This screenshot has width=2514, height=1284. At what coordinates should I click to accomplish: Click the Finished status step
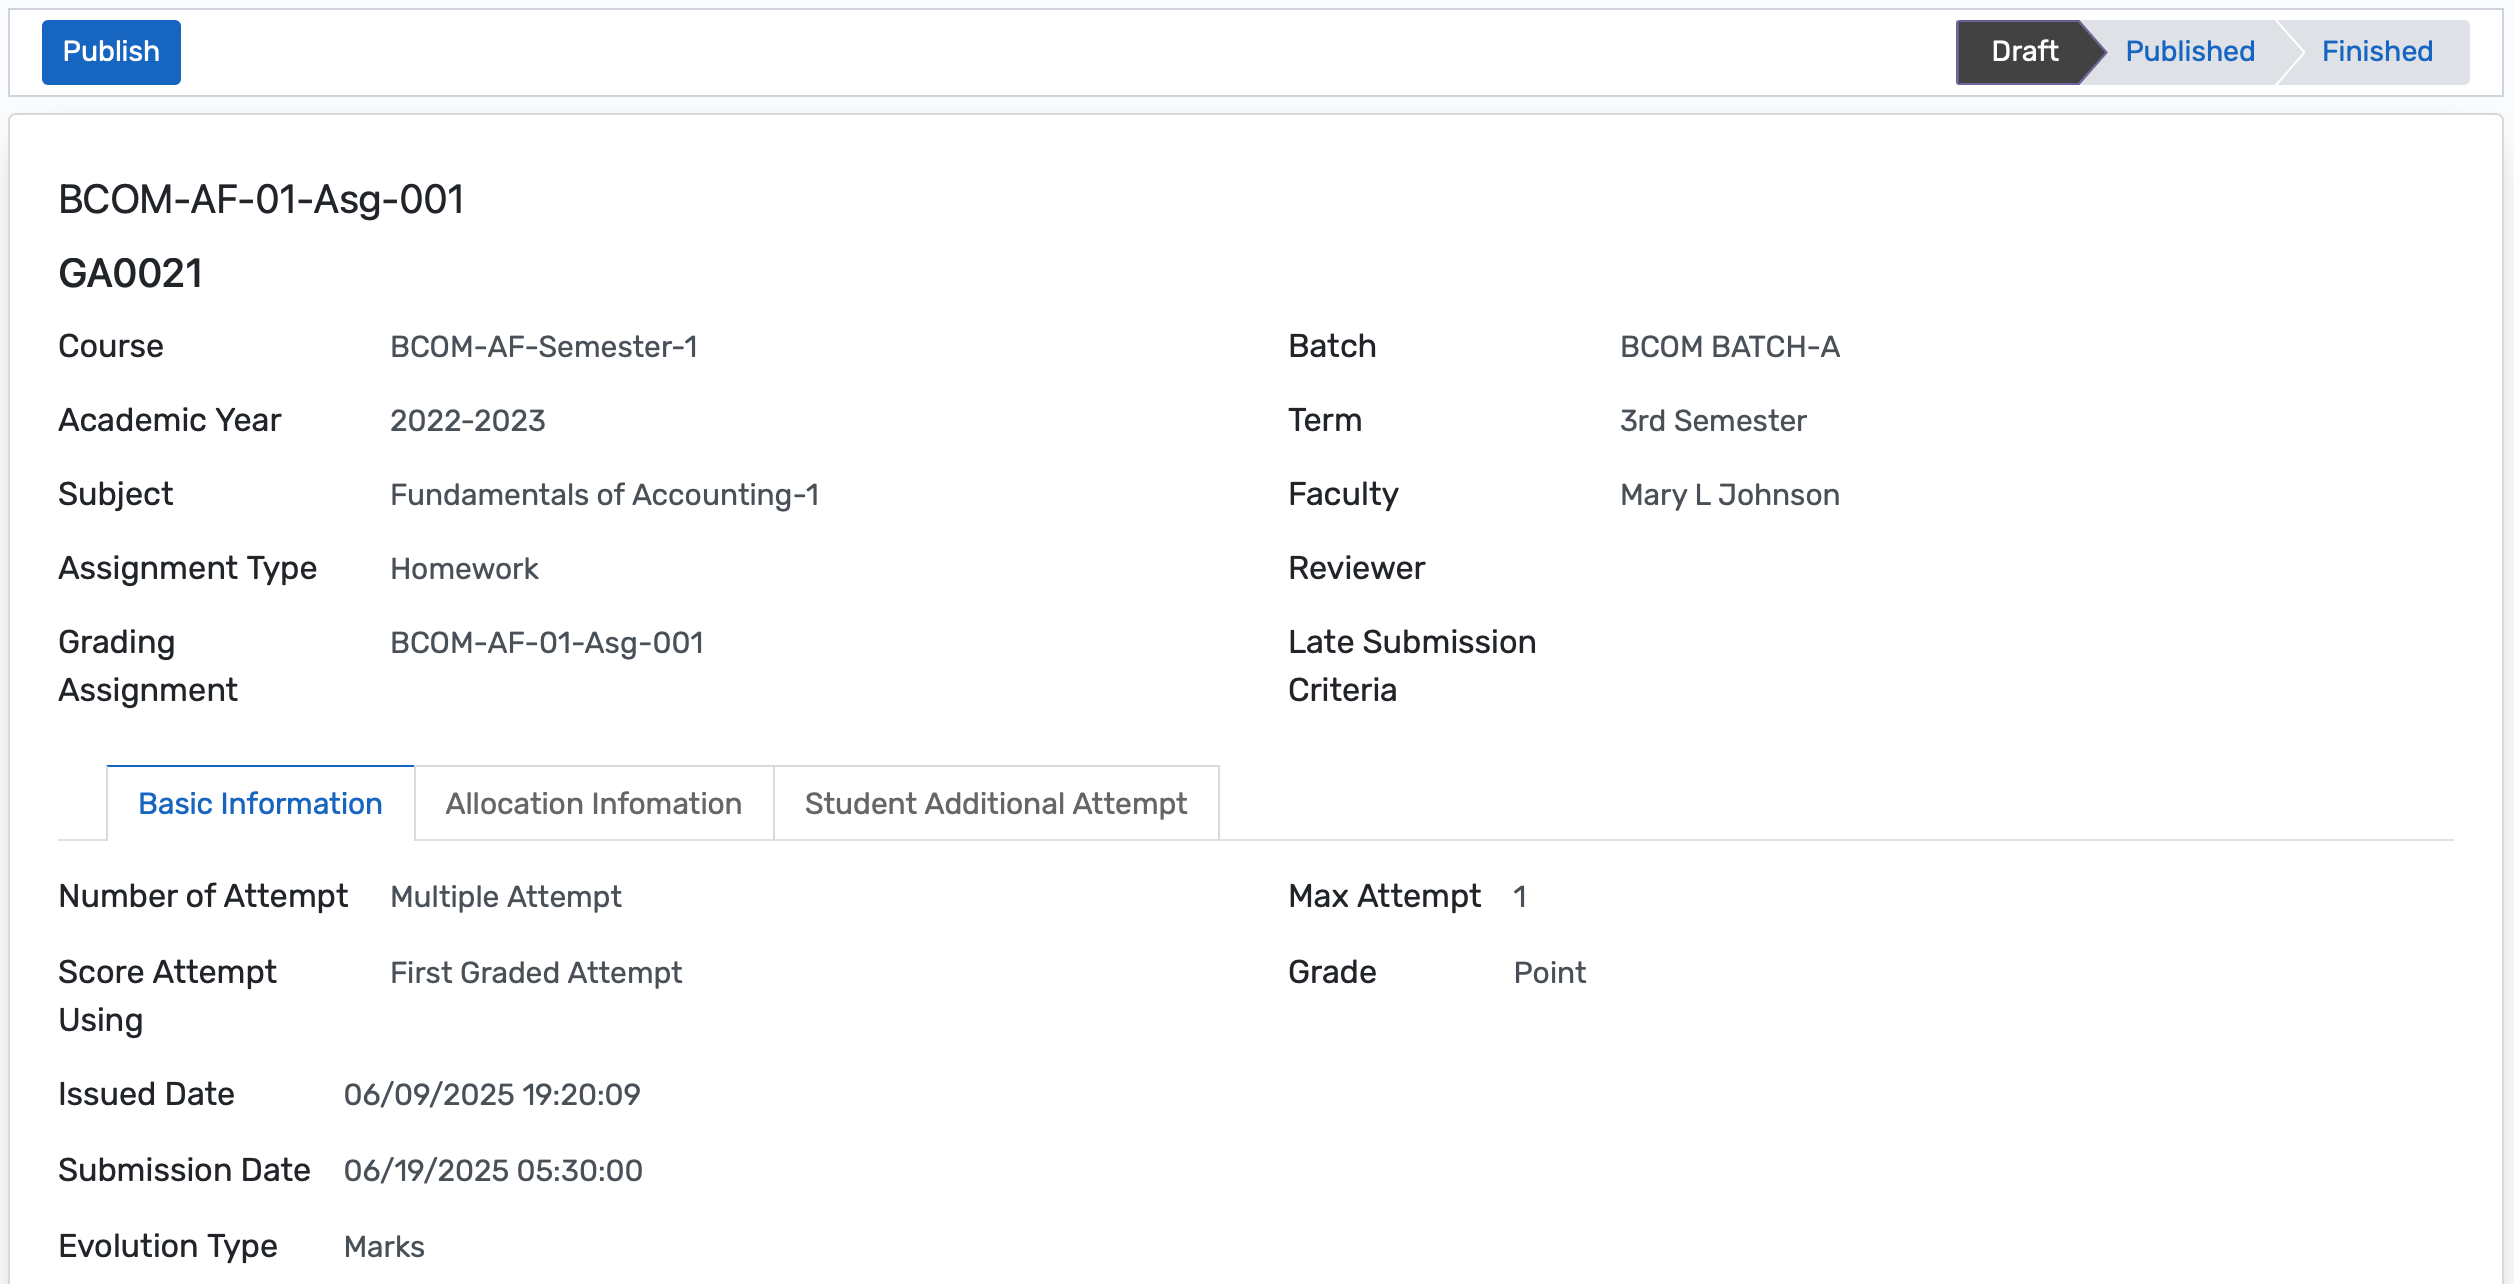[2376, 51]
